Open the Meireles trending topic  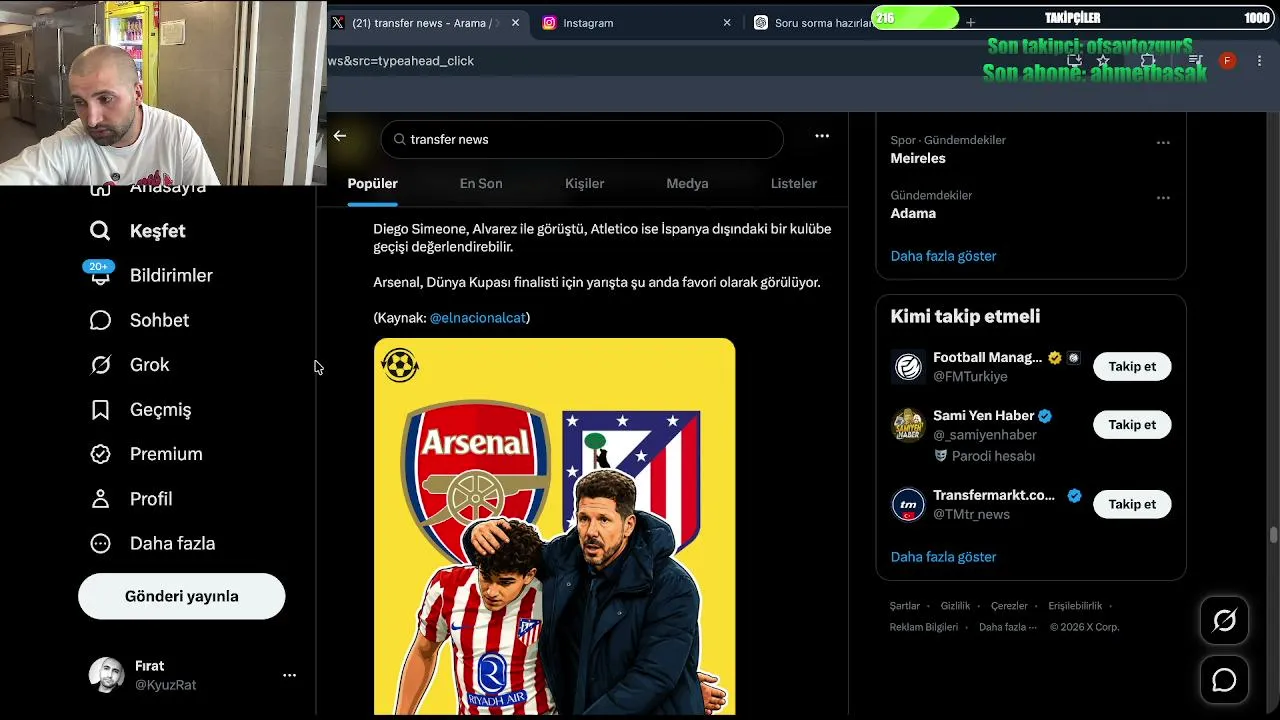pyautogui.click(x=918, y=158)
